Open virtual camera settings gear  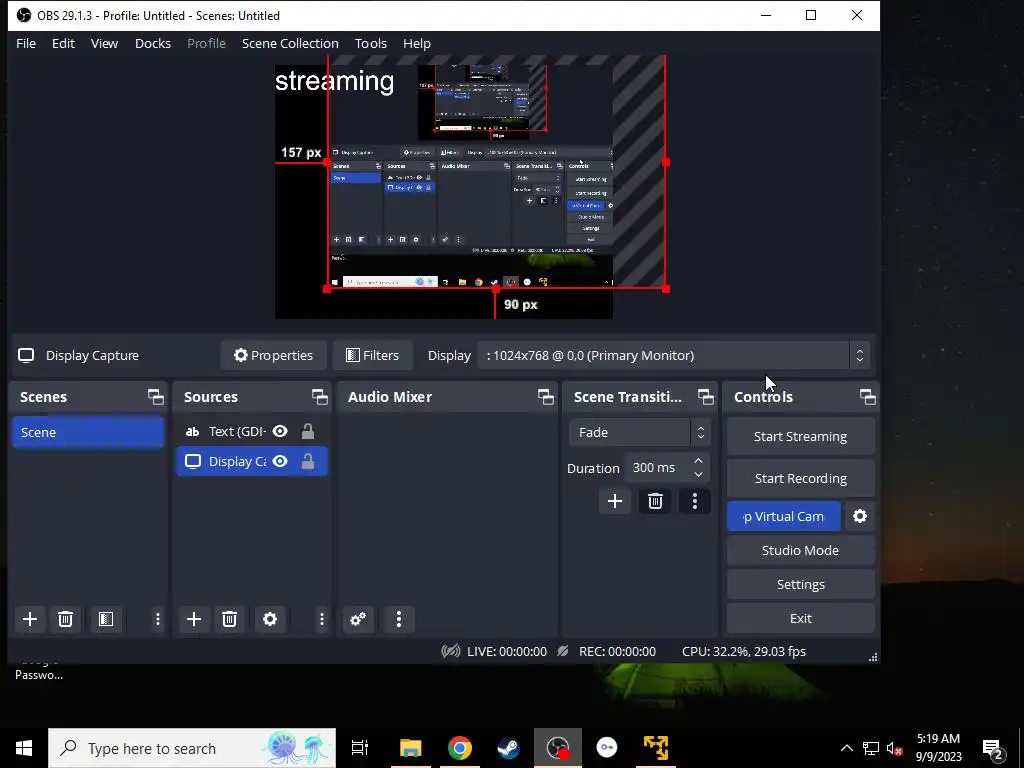click(860, 516)
